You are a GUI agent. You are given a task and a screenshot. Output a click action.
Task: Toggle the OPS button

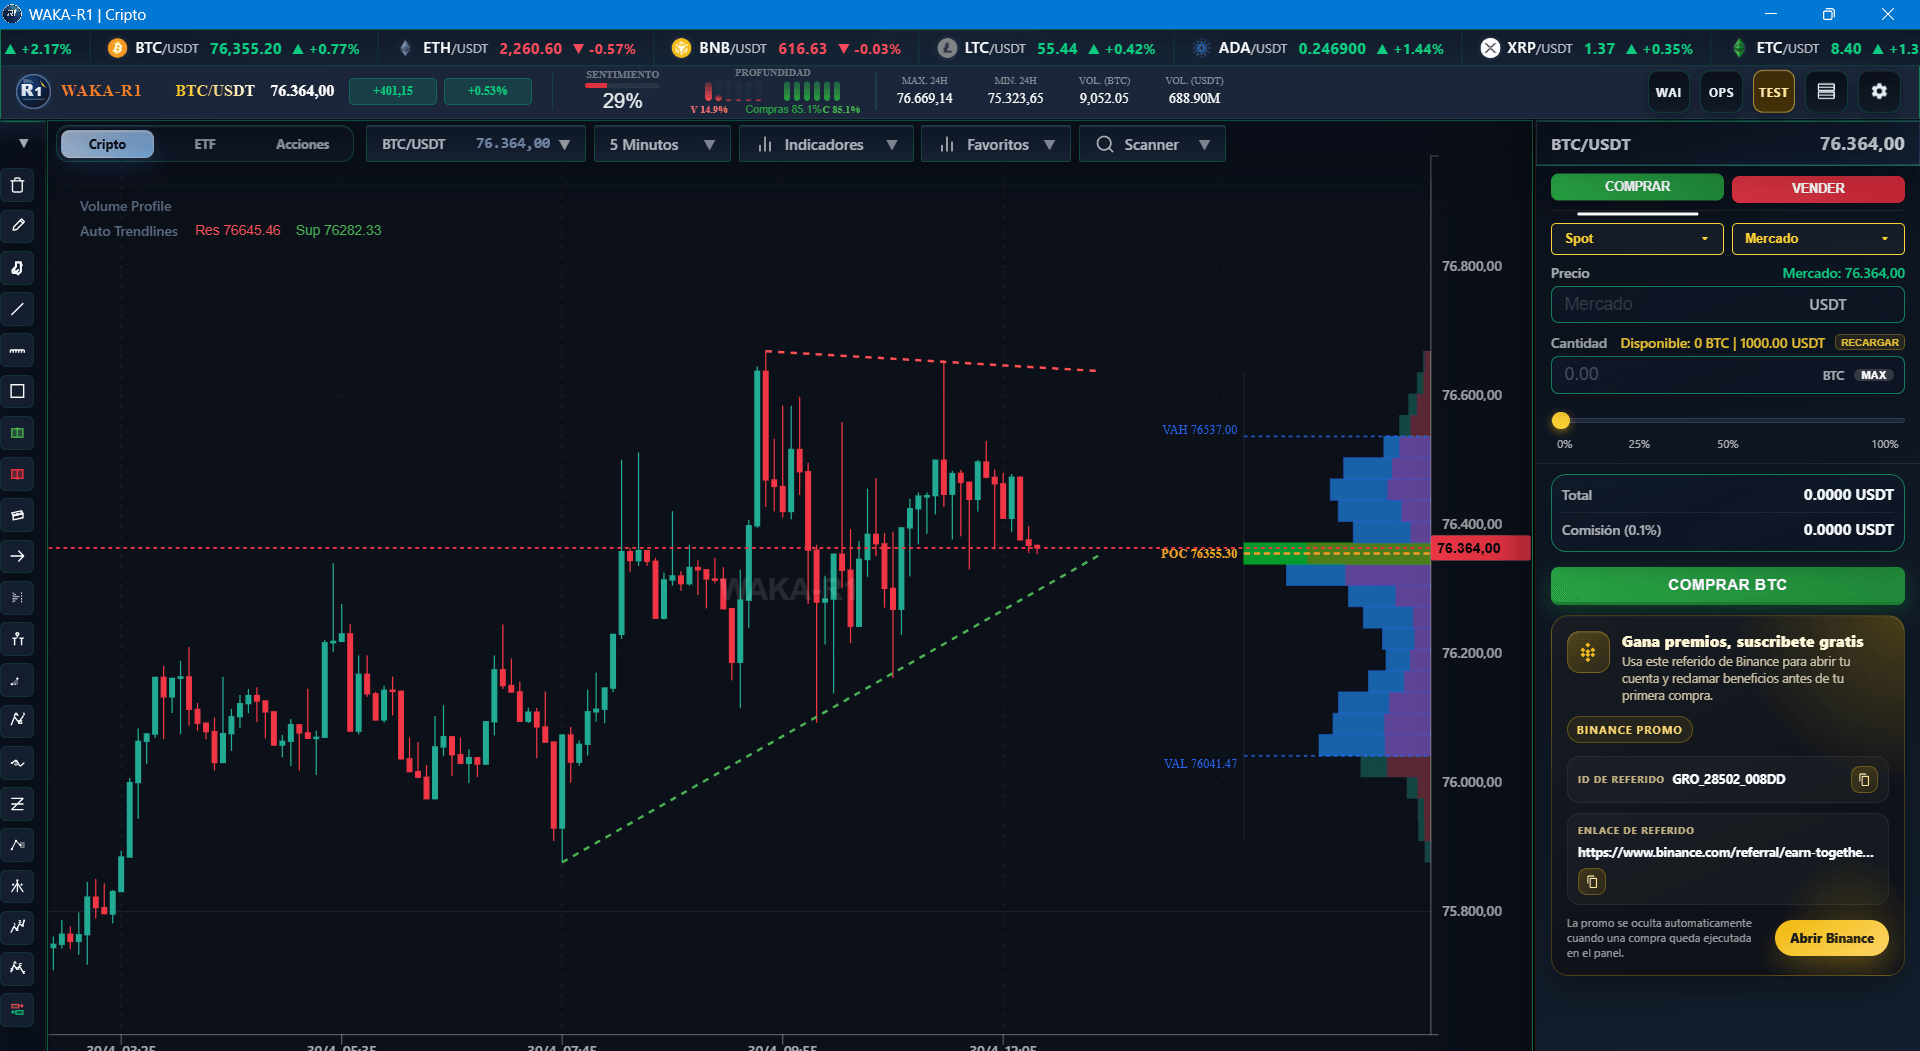tap(1721, 92)
